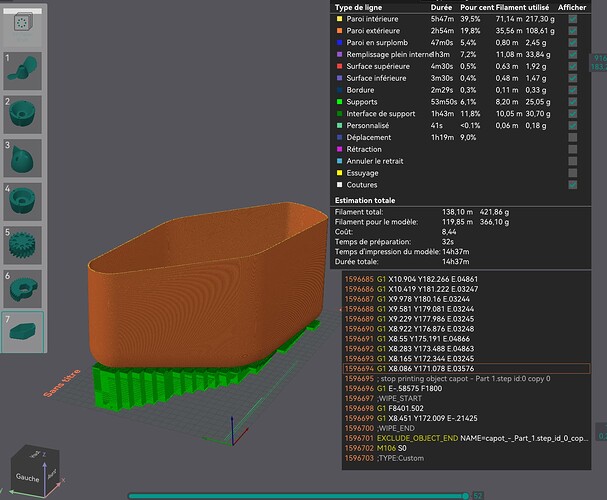
Task: Click the all-plates overview icon
Action: point(22,23)
